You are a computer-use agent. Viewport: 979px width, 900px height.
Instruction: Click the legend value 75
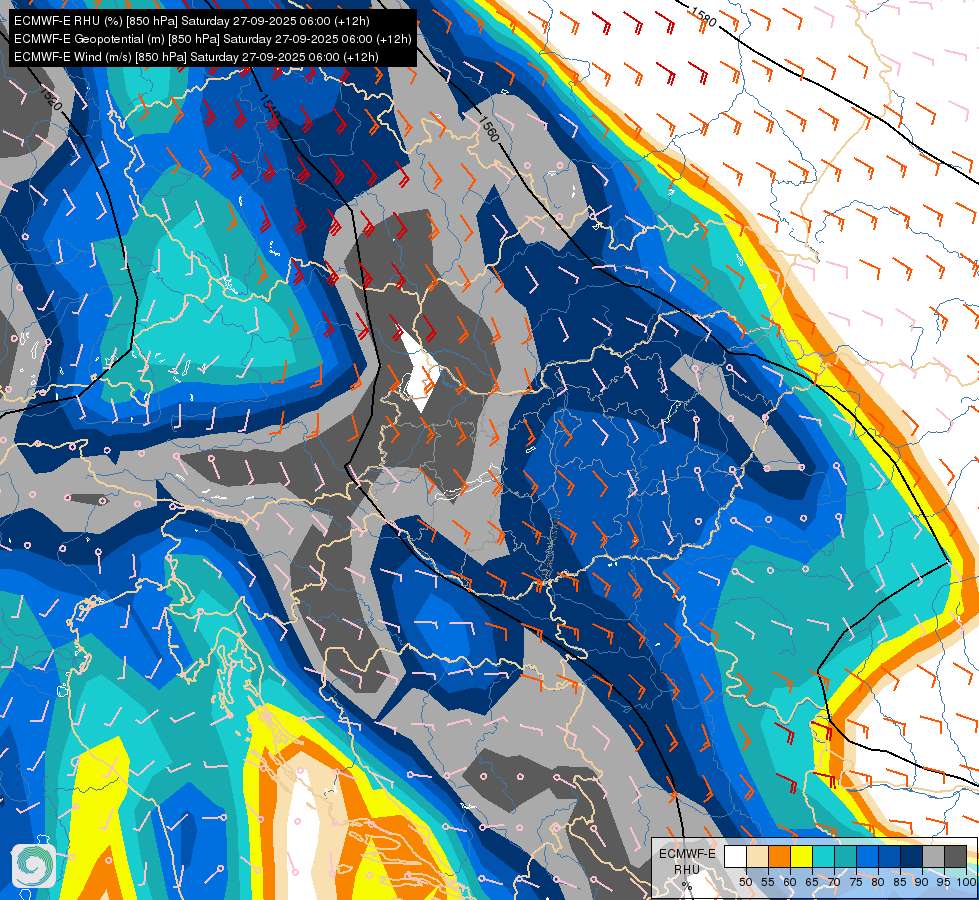pos(857,881)
